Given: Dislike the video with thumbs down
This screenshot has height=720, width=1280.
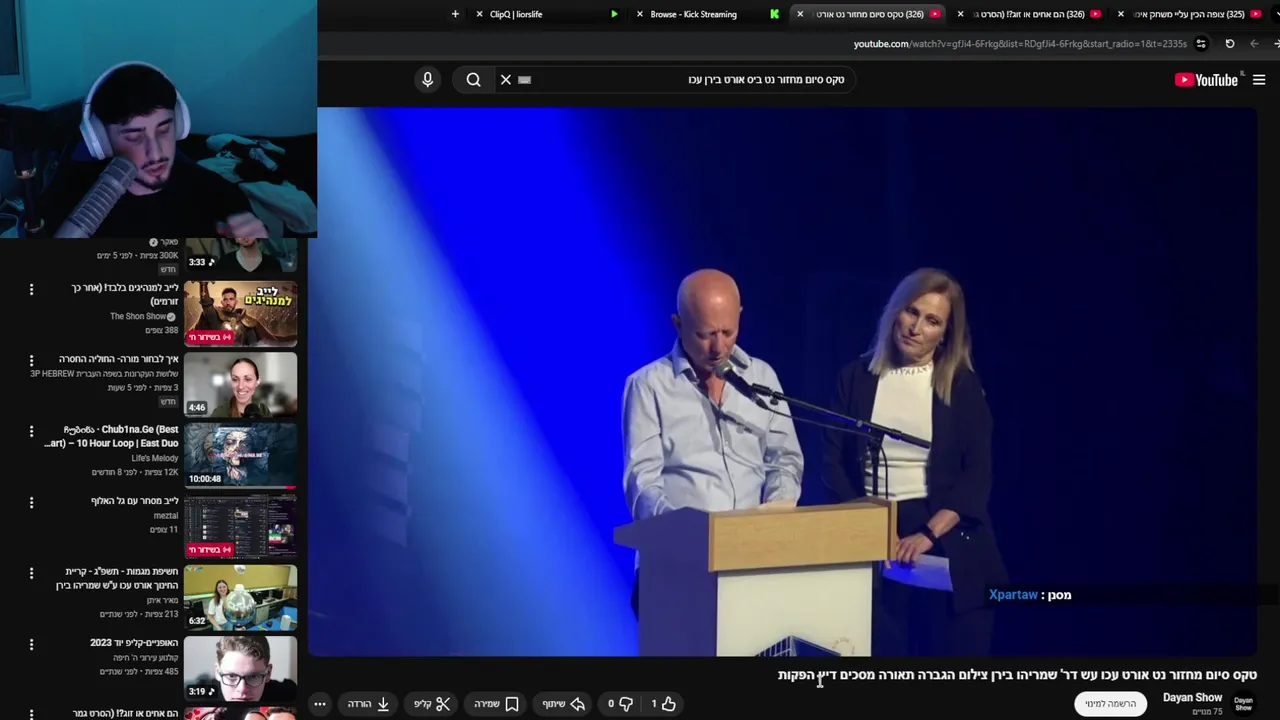Looking at the screenshot, I should click(621, 704).
